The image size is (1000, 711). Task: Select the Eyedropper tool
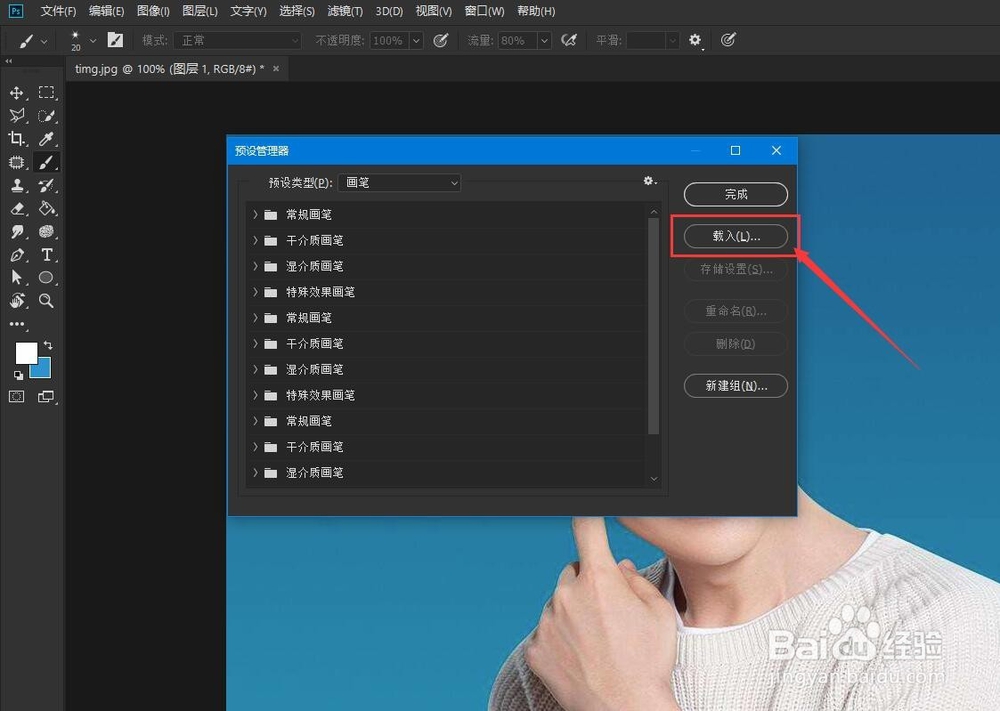pyautogui.click(x=46, y=138)
